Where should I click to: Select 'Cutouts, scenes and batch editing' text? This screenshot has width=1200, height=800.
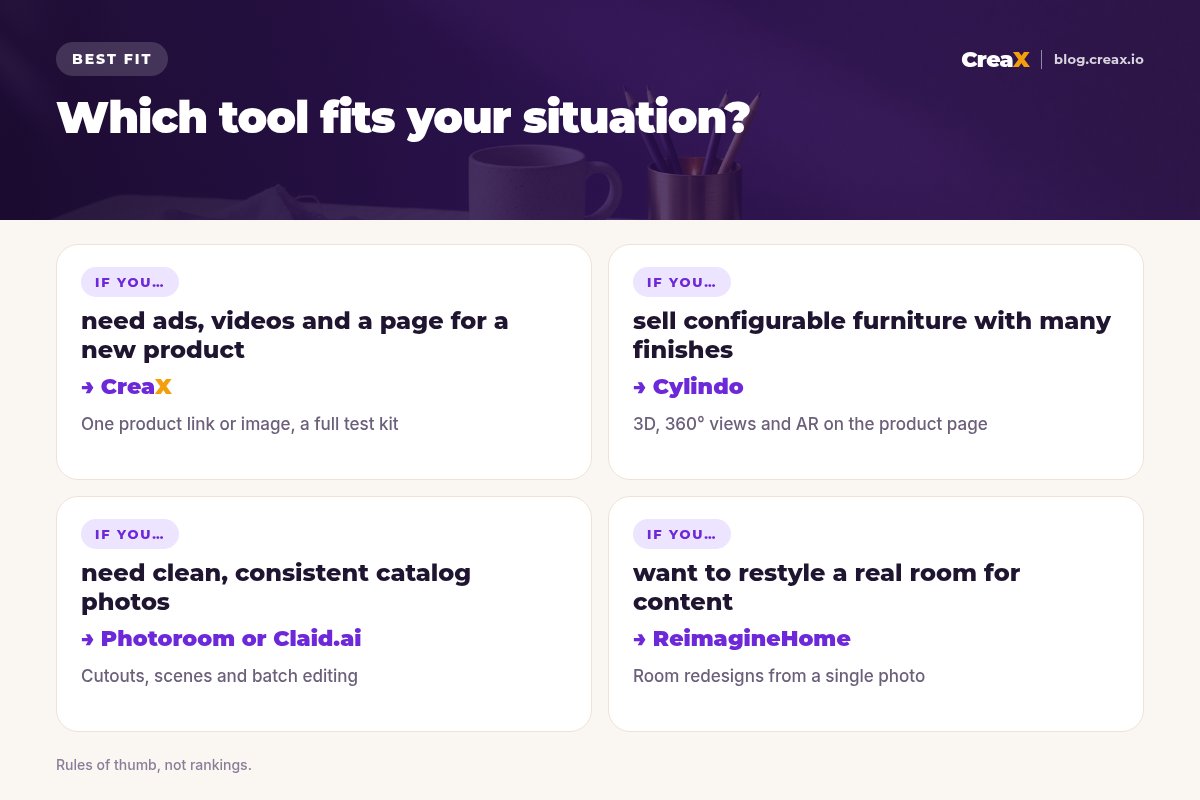(x=219, y=676)
